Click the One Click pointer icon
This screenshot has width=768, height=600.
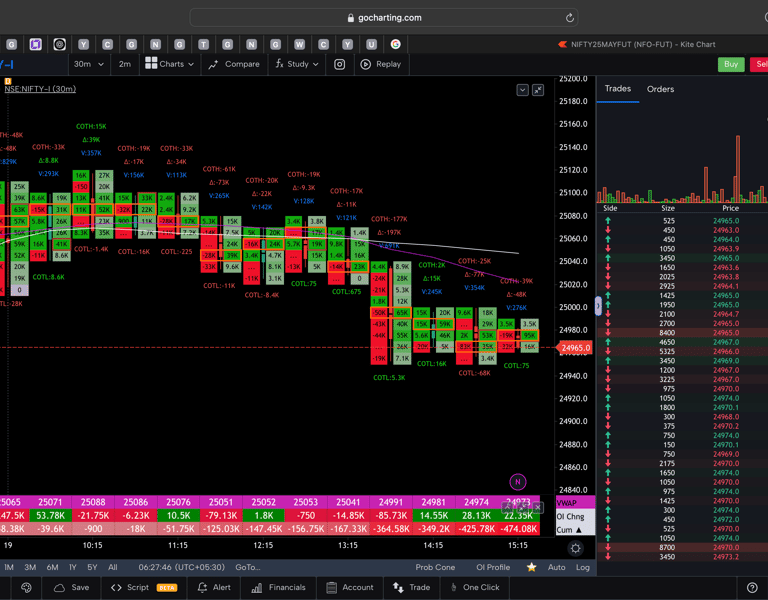click(x=454, y=587)
